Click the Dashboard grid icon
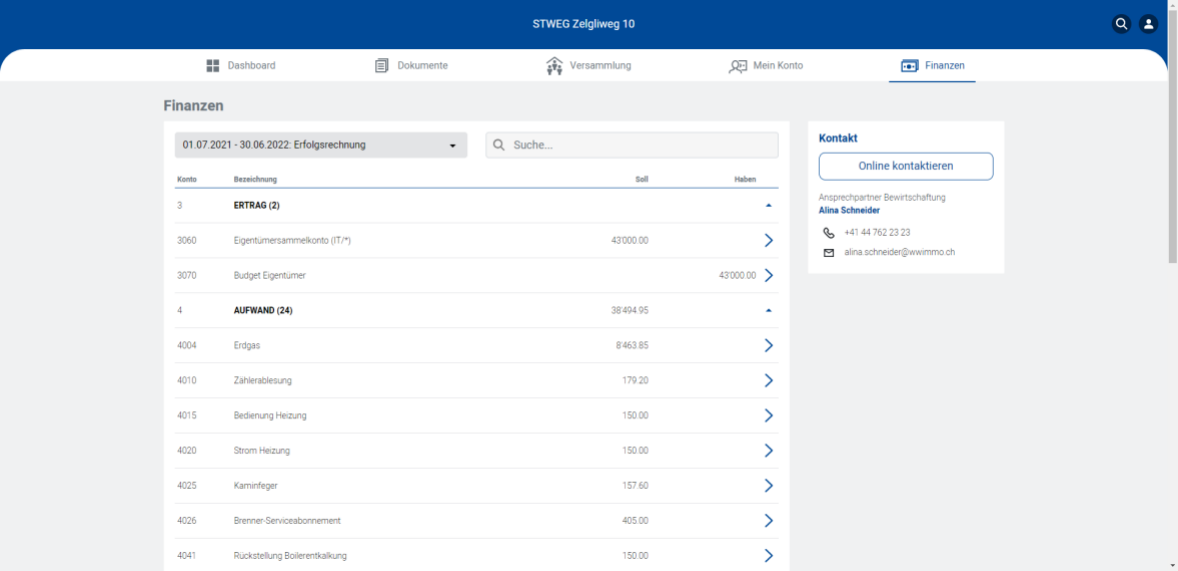This screenshot has width=1178, height=571. tap(213, 65)
